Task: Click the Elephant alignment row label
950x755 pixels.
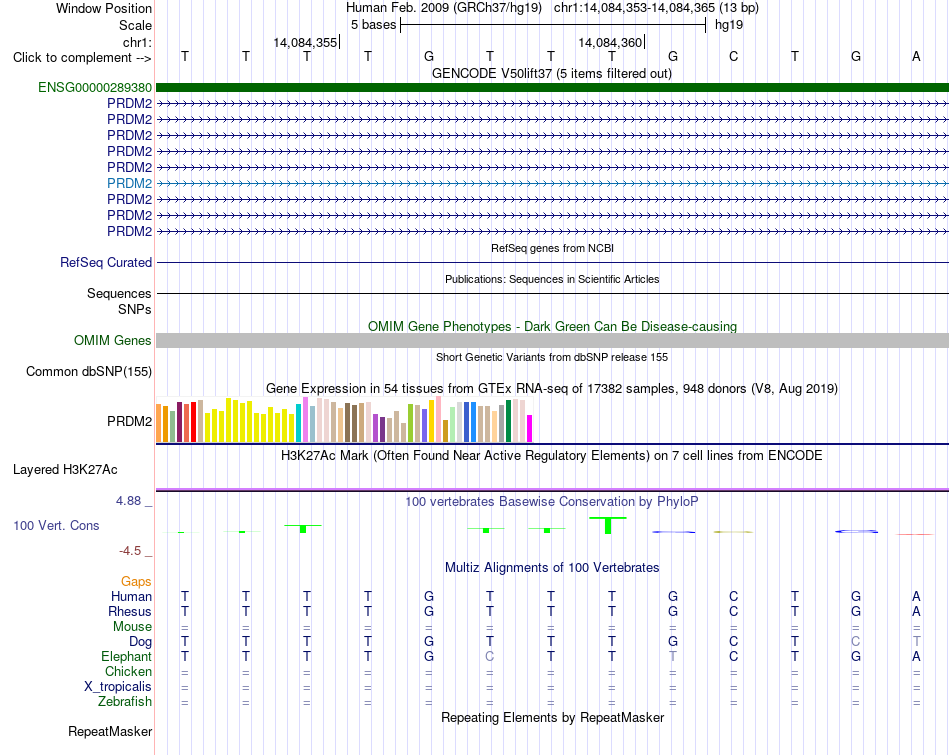Action: pyautogui.click(x=126, y=656)
